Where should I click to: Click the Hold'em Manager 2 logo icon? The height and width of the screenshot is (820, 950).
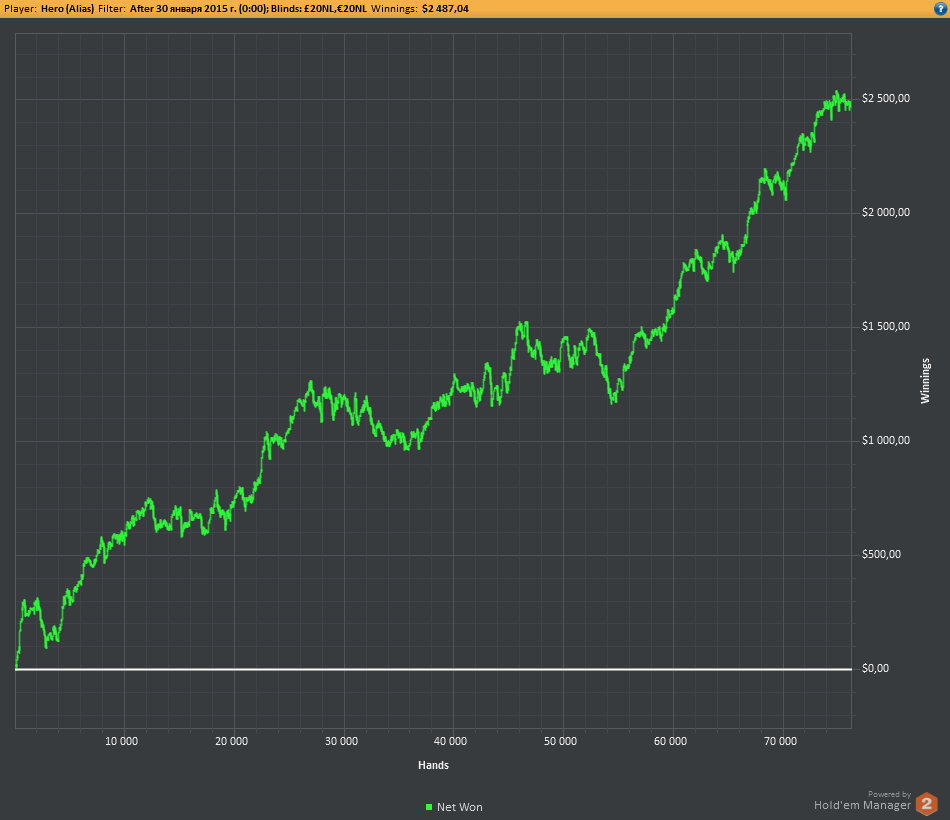tap(926, 804)
